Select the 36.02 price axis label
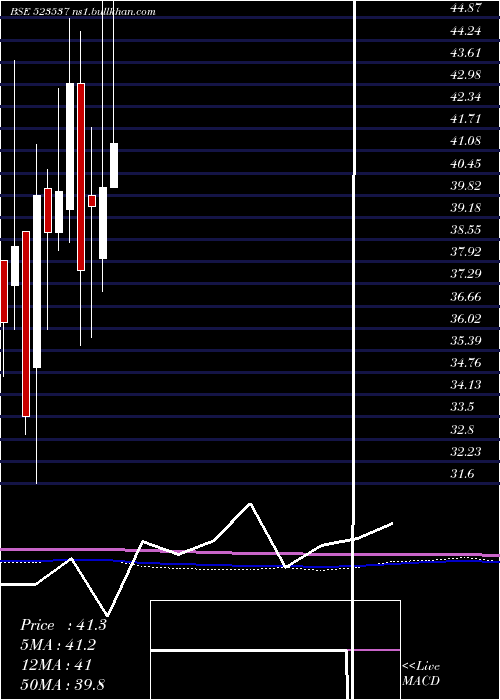Image resolution: width=500 pixels, height=700 pixels. click(466, 319)
